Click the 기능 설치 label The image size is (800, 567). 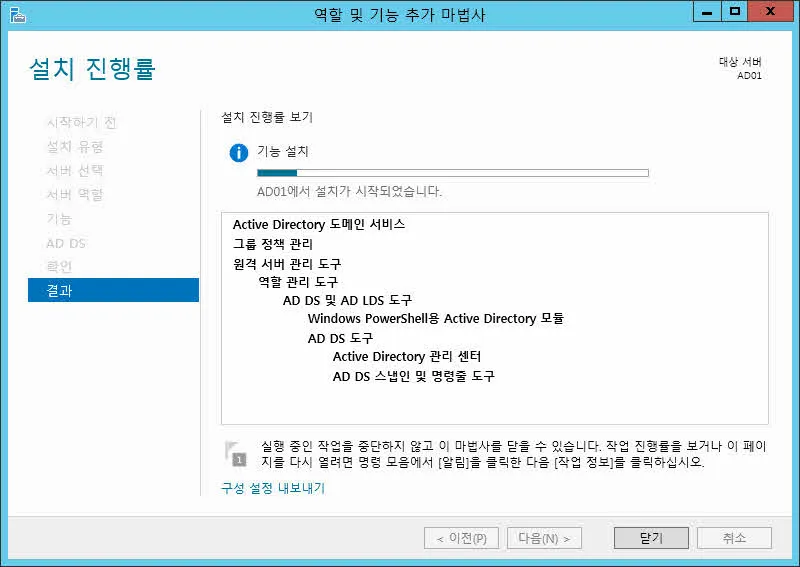(x=283, y=151)
